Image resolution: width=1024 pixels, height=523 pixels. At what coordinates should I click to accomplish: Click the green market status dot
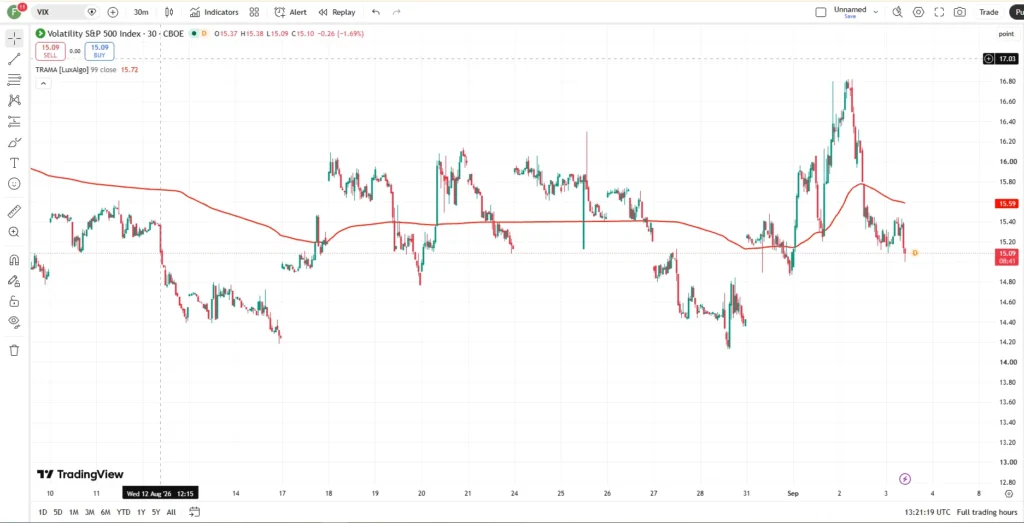(194, 33)
